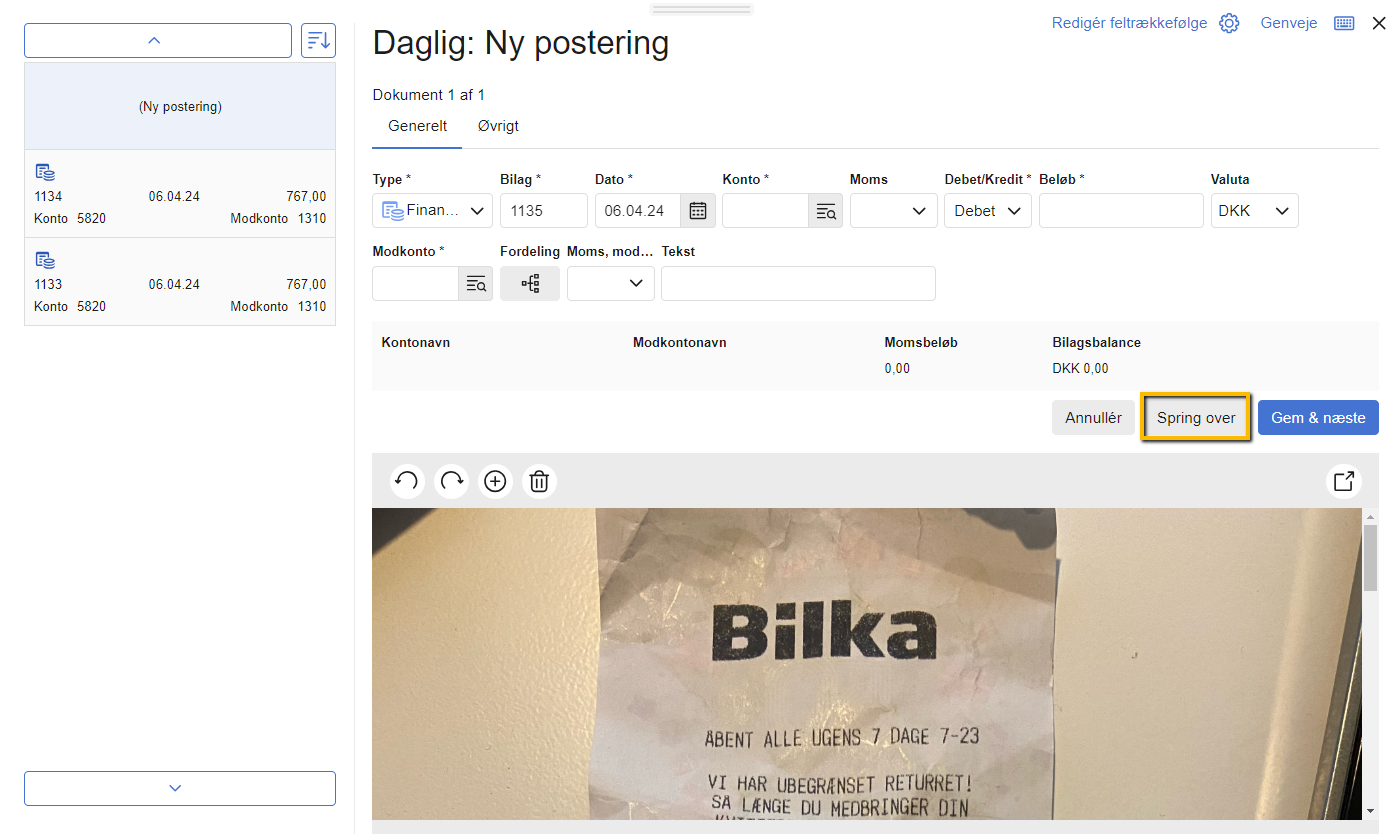Image resolution: width=1399 pixels, height=834 pixels.
Task: Open settings gear next to Redigér feltrækkefølge
Action: tap(1229, 22)
